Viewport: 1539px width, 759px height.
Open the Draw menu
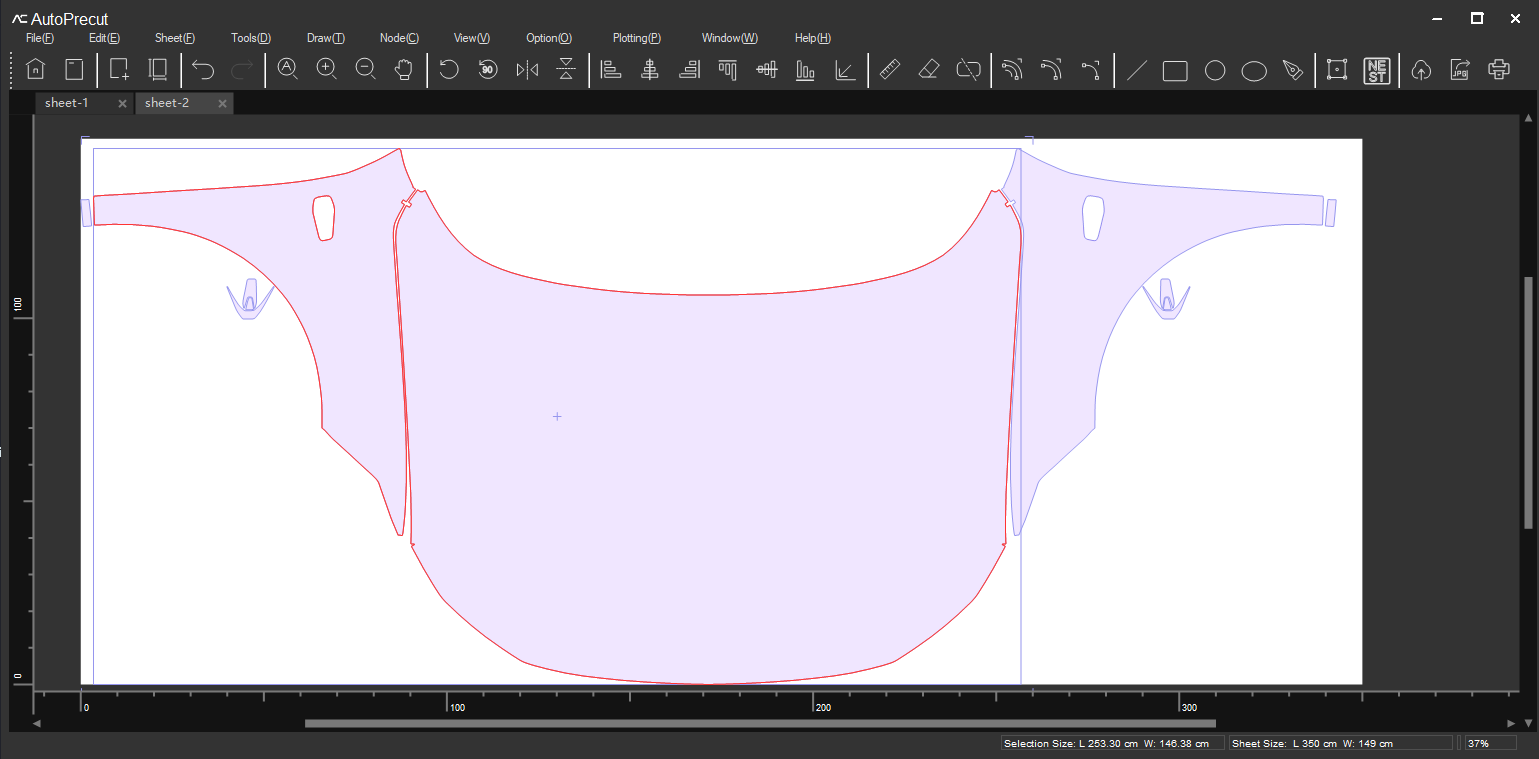[326, 38]
